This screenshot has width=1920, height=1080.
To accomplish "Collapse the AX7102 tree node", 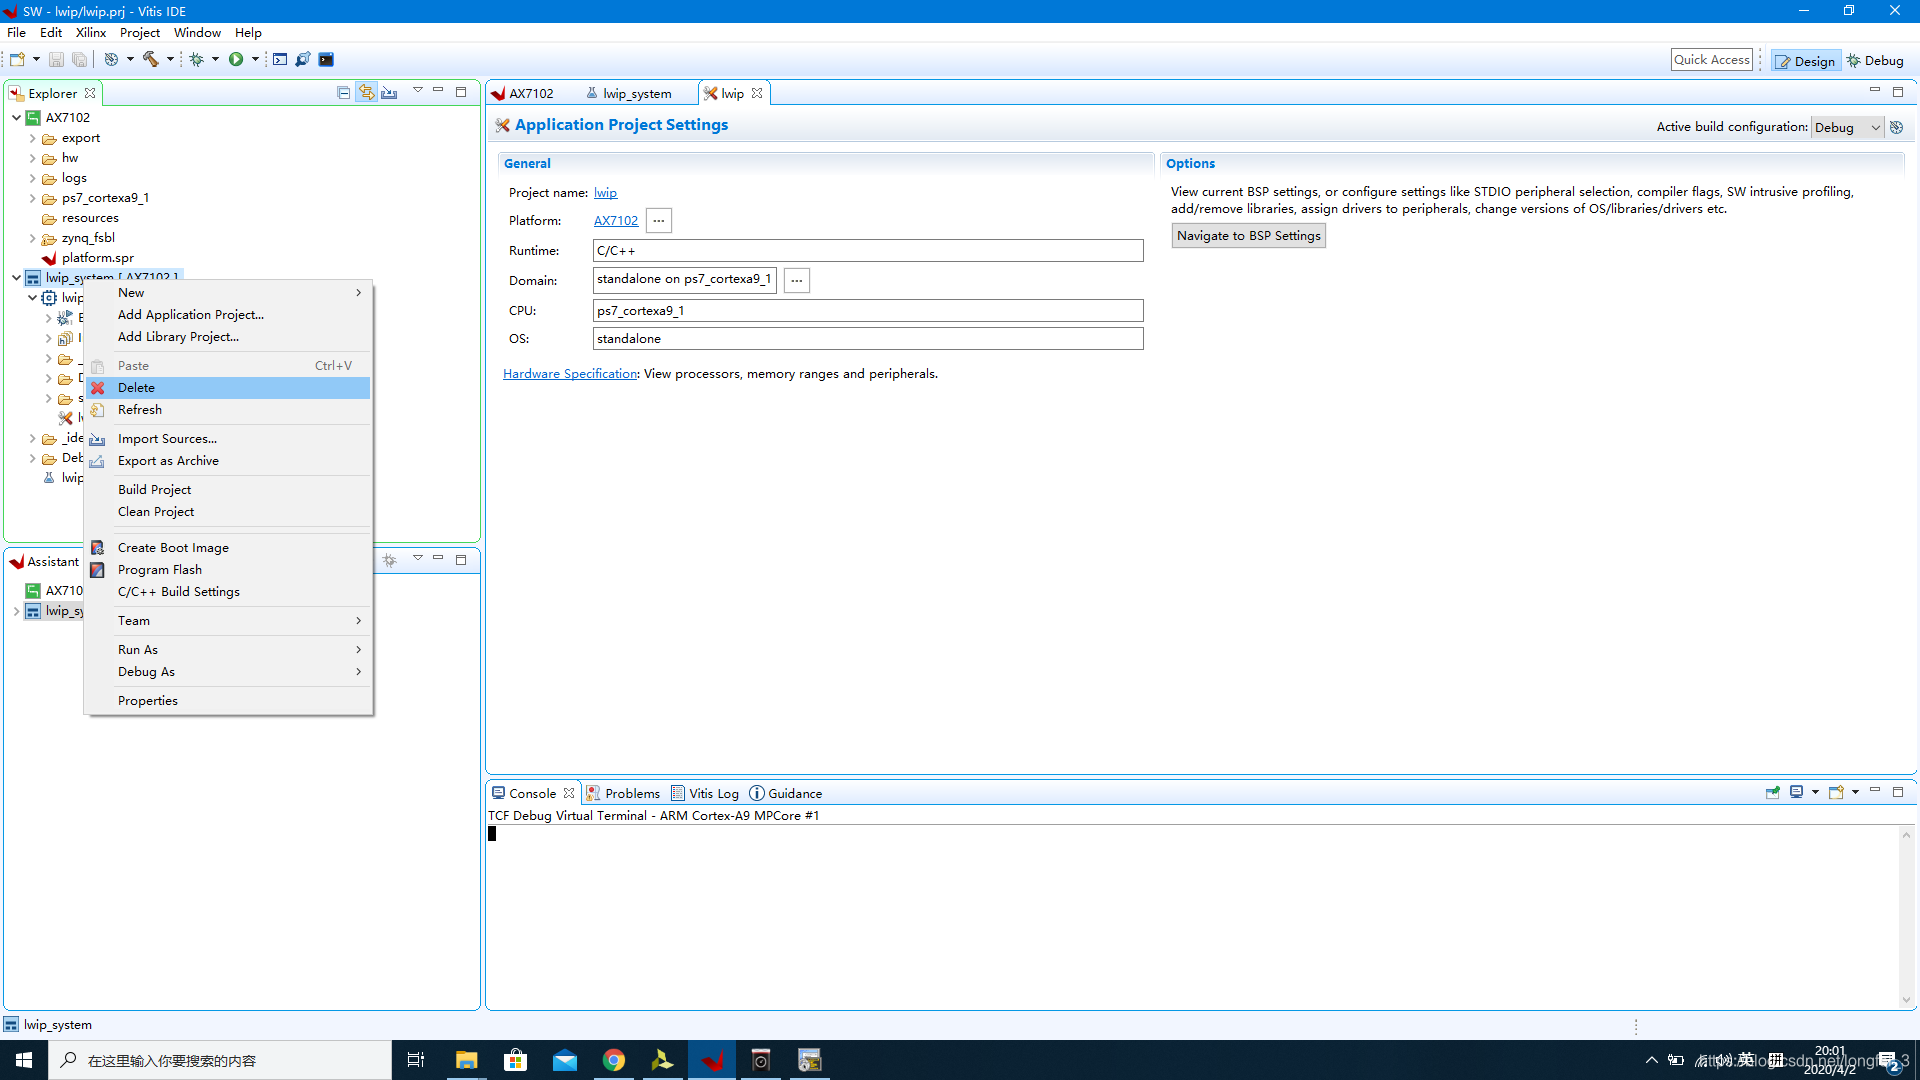I will 17,117.
